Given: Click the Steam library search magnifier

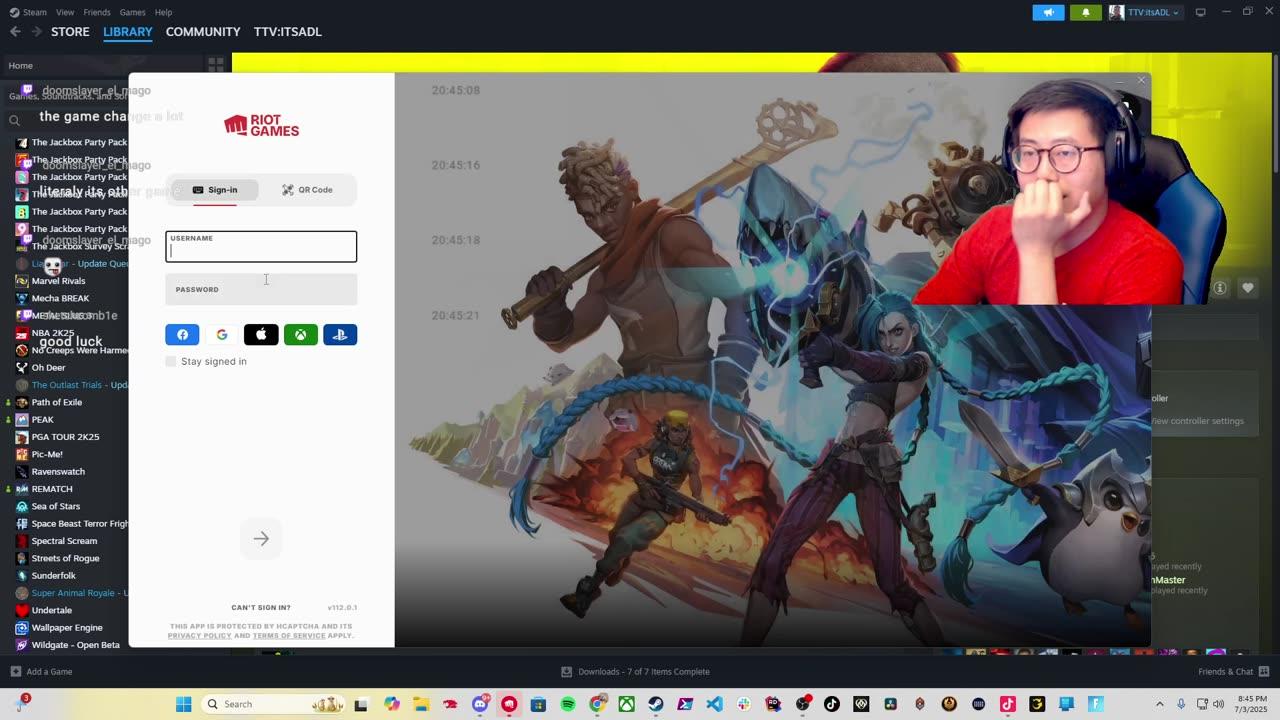Looking at the screenshot, I should pyautogui.click(x=14, y=120).
